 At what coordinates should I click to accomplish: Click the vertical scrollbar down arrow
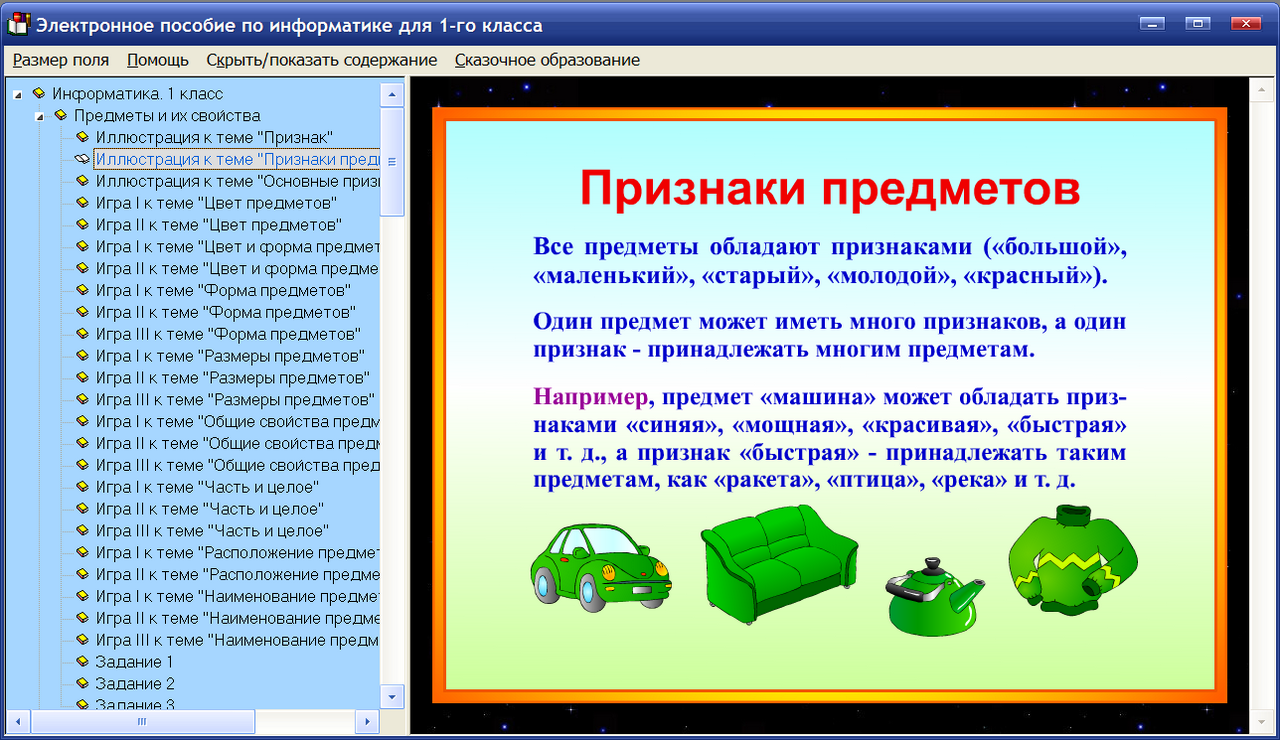coord(392,697)
